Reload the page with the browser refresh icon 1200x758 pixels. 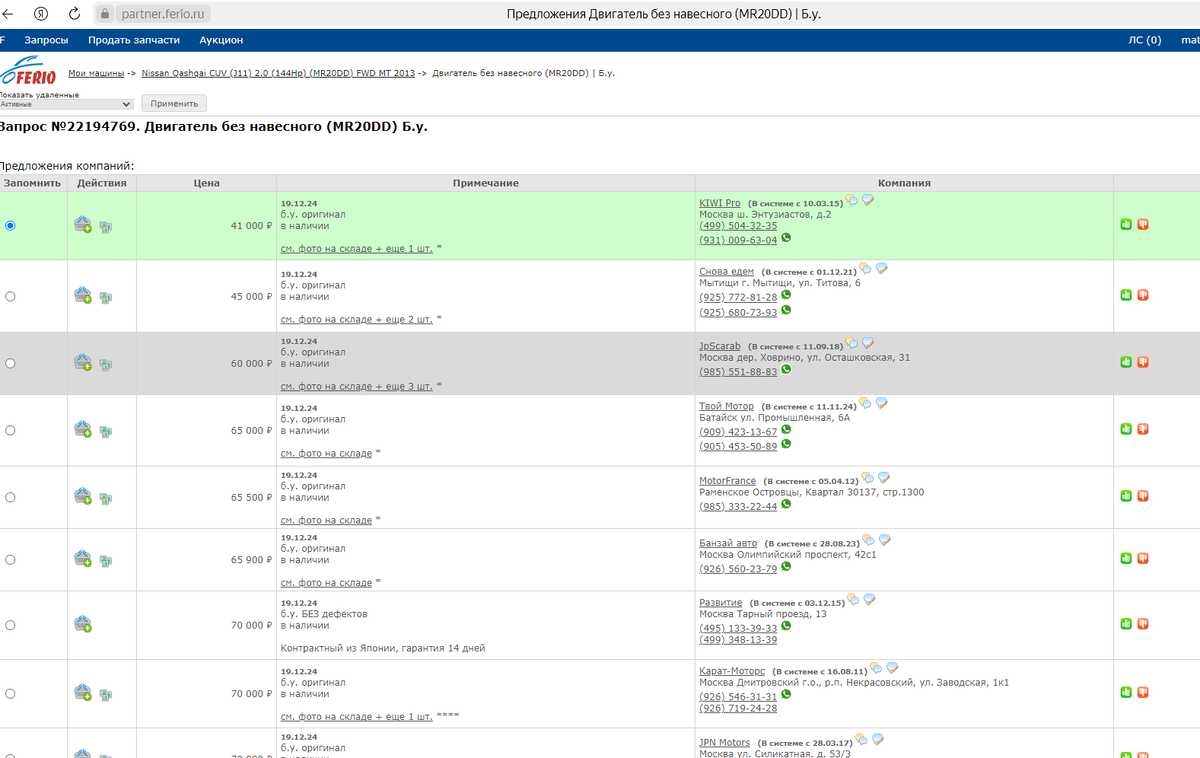coord(74,14)
